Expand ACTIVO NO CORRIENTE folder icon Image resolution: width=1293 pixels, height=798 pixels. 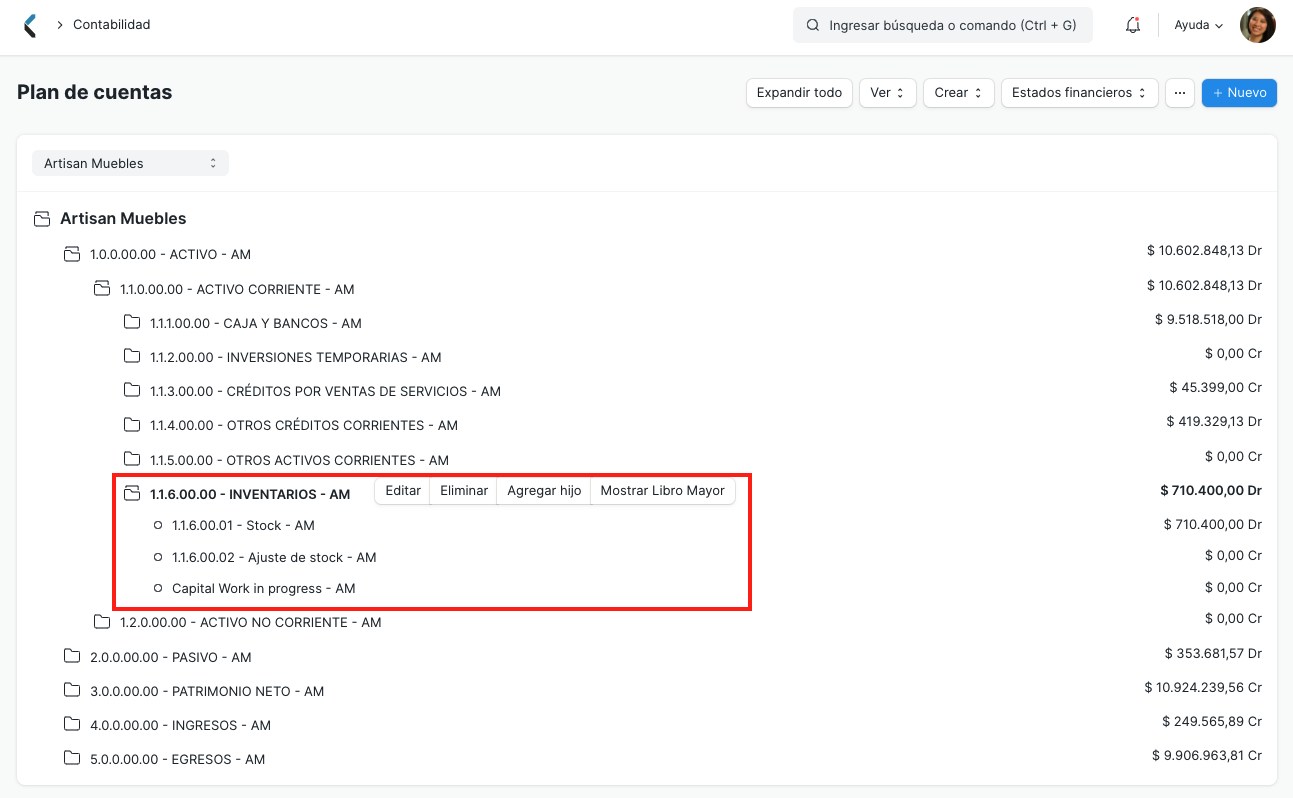102,622
